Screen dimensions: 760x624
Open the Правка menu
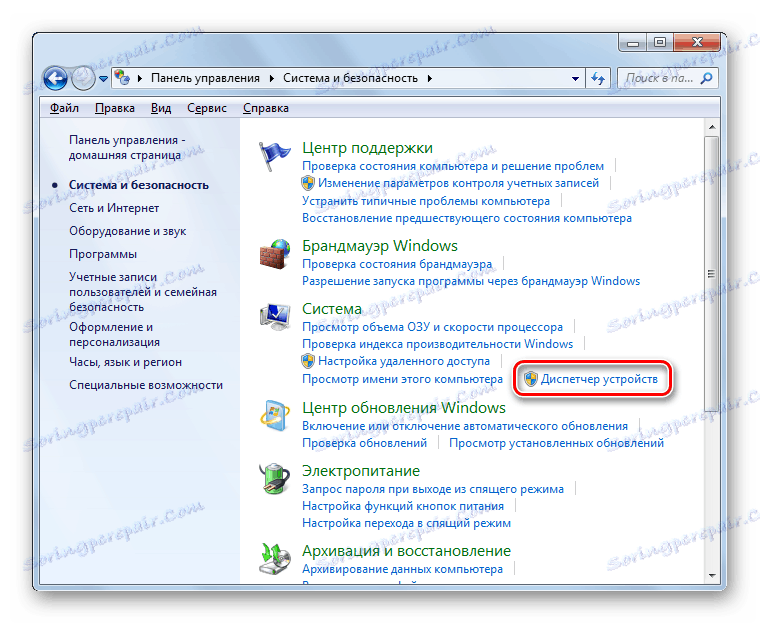click(115, 108)
